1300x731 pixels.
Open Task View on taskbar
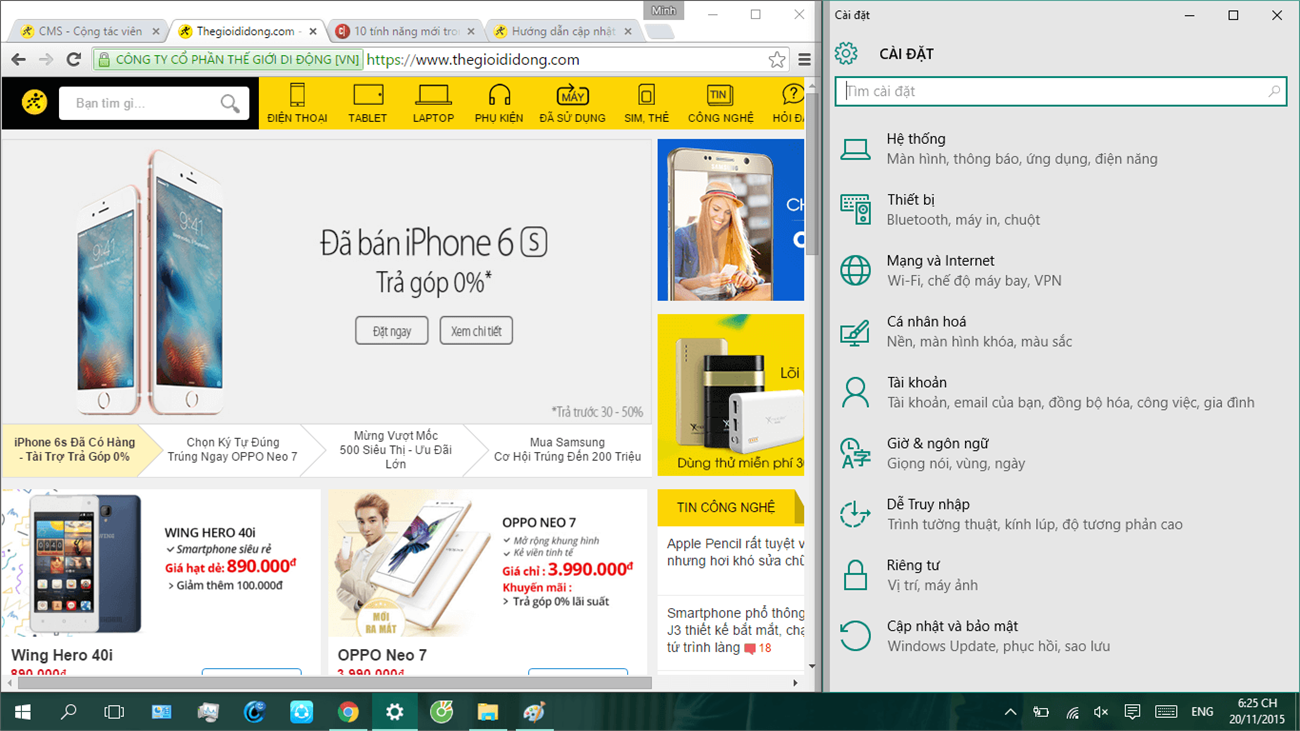click(115, 712)
